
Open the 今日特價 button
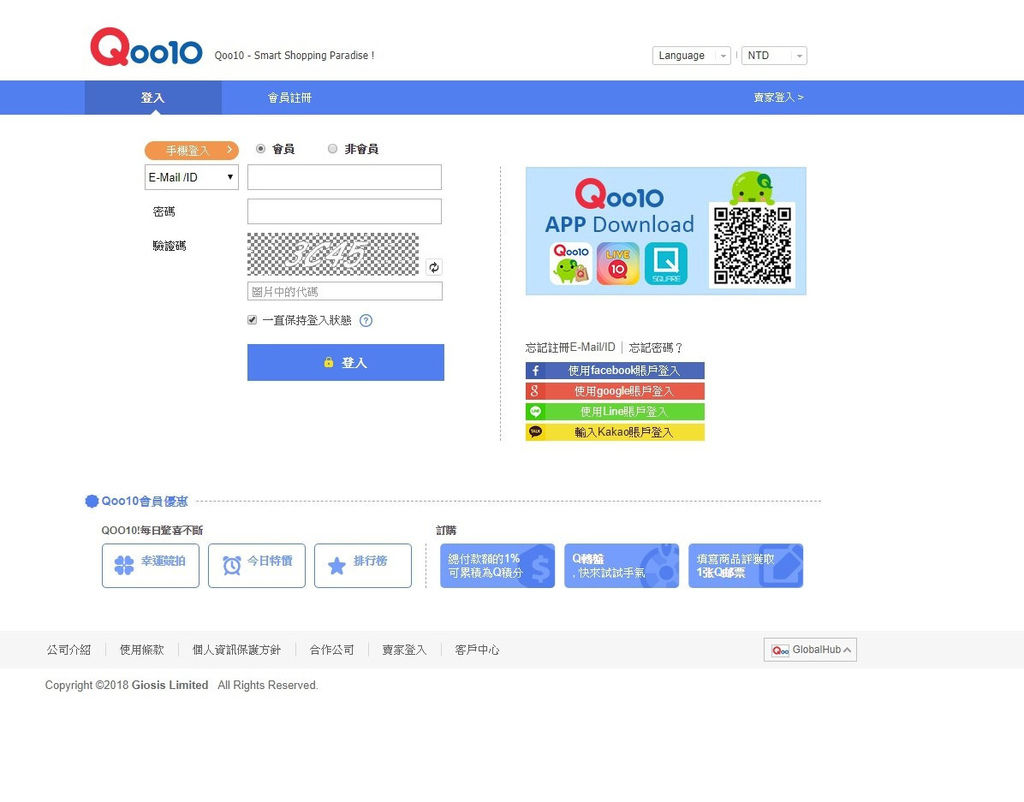click(257, 566)
